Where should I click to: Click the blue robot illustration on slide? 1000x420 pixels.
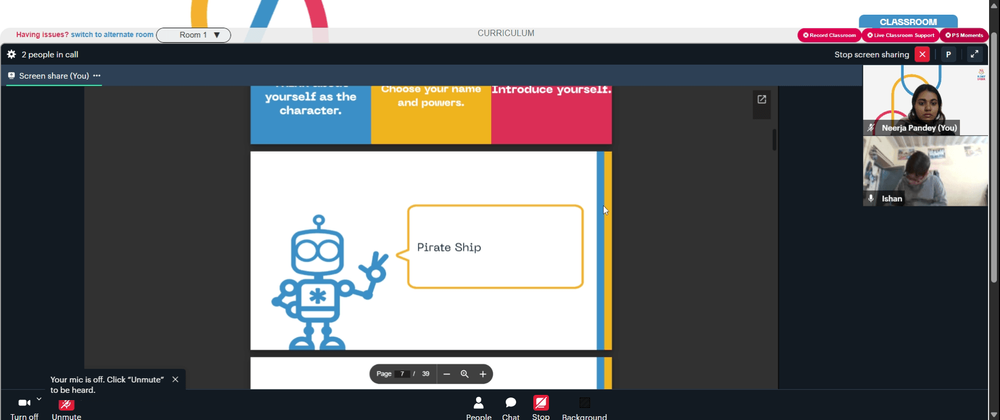click(x=330, y=283)
